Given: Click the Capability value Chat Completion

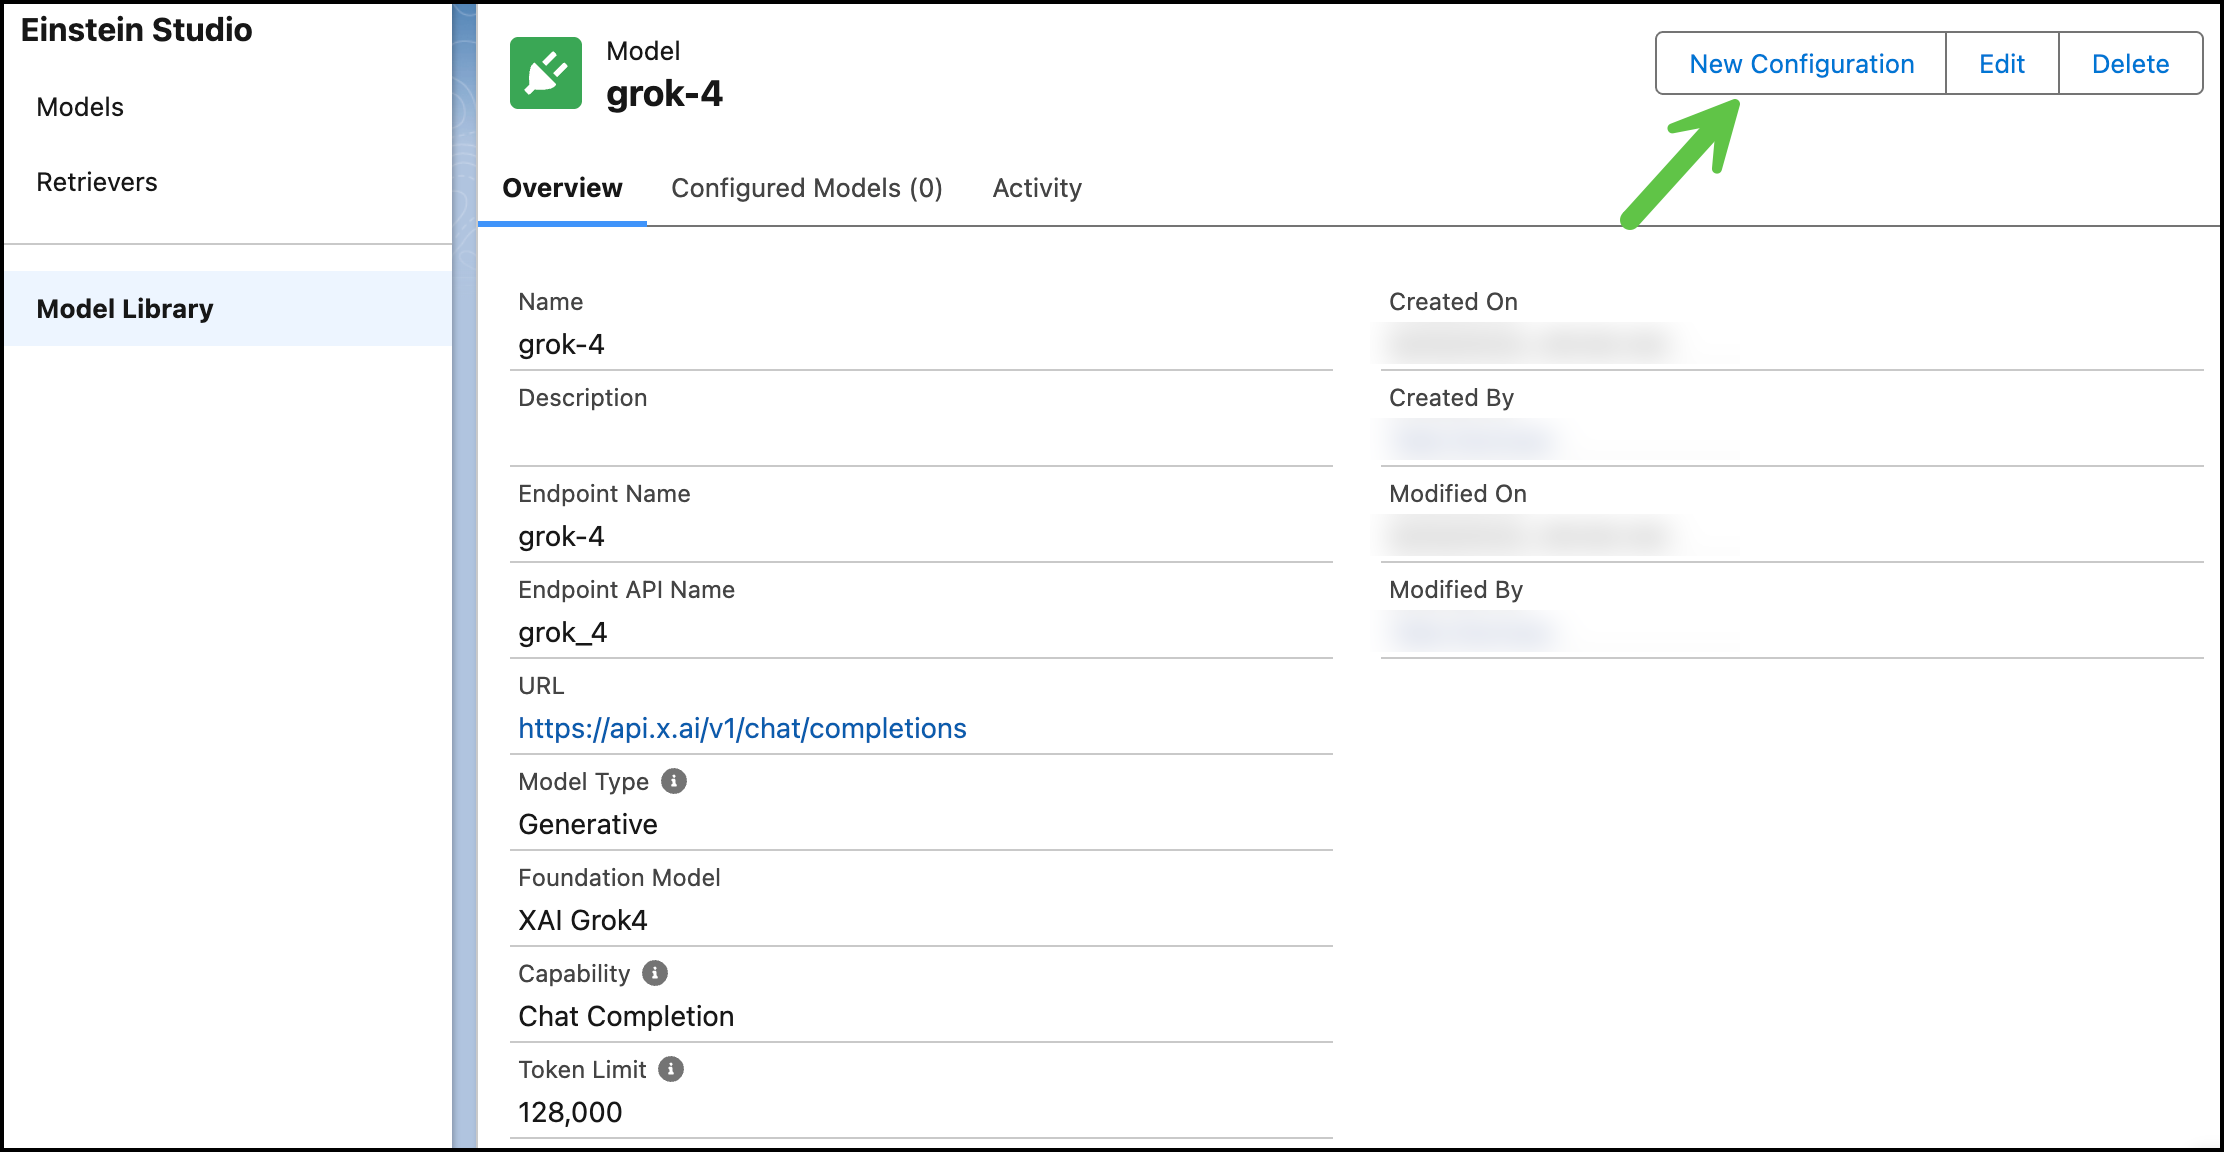Looking at the screenshot, I should pos(626,1016).
